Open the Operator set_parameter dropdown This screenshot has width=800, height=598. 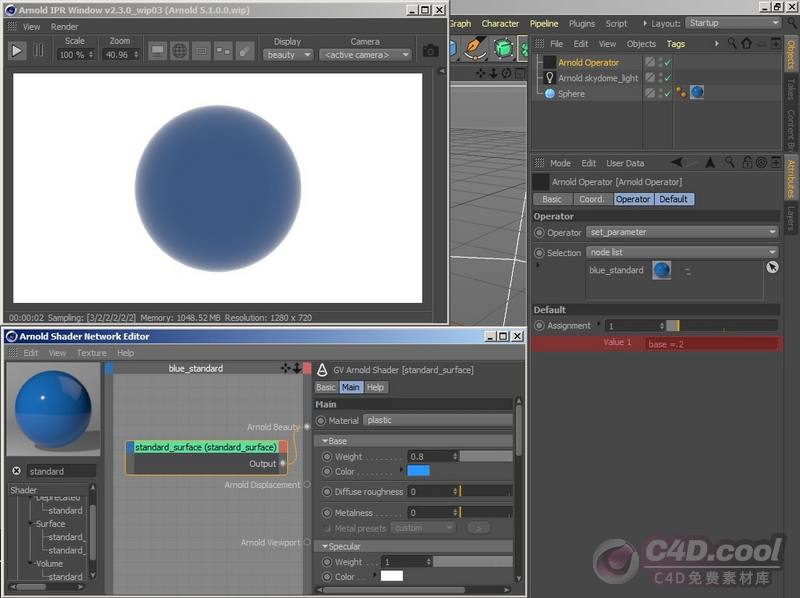682,232
